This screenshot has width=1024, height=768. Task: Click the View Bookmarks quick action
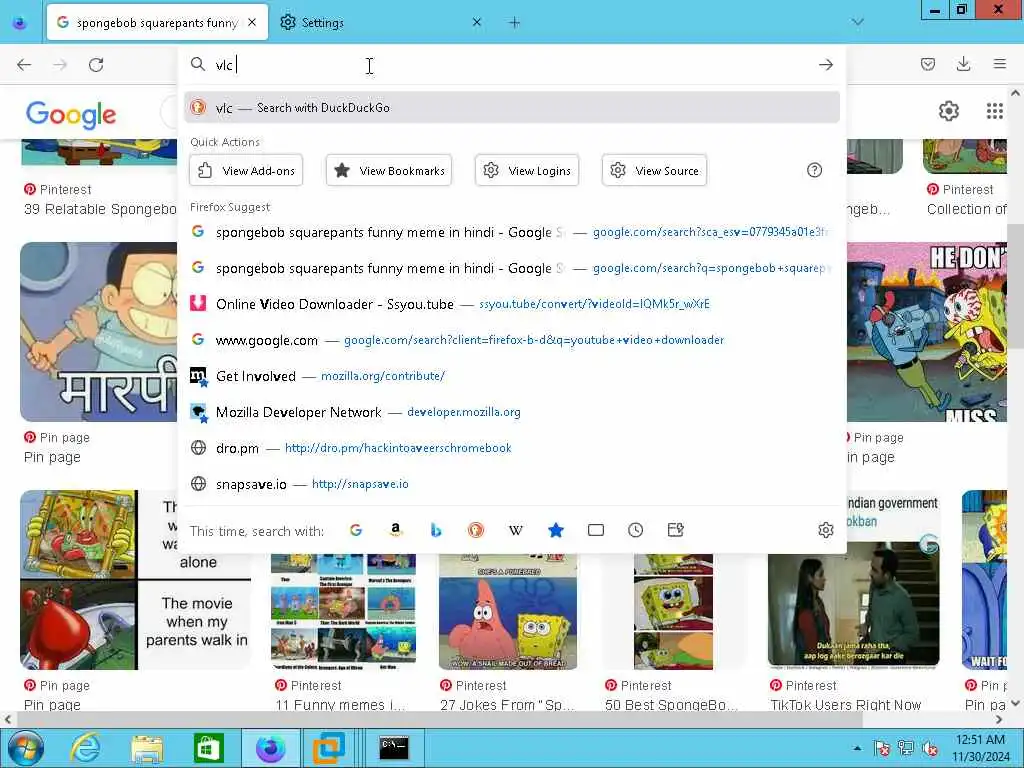click(x=389, y=170)
